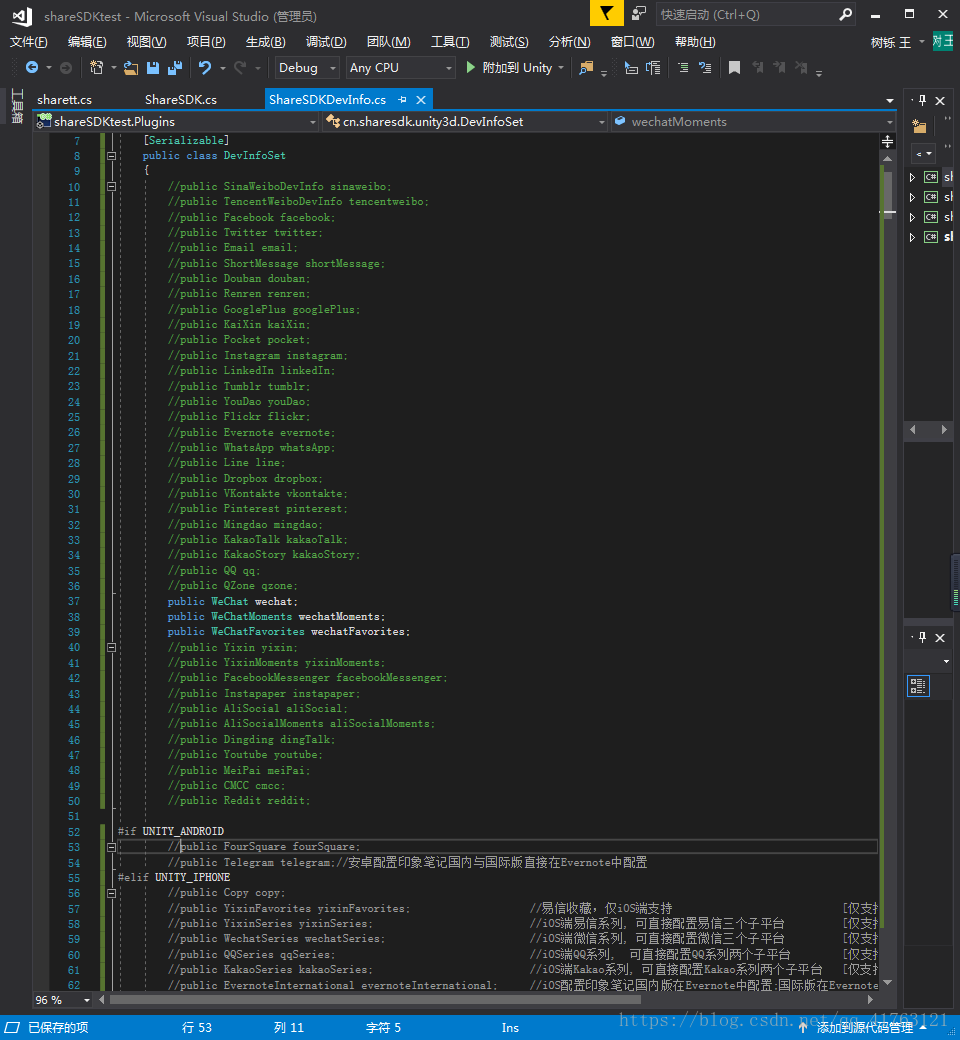This screenshot has height=1040, width=960.
Task: Click the Undo arrow icon
Action: [x=205, y=68]
